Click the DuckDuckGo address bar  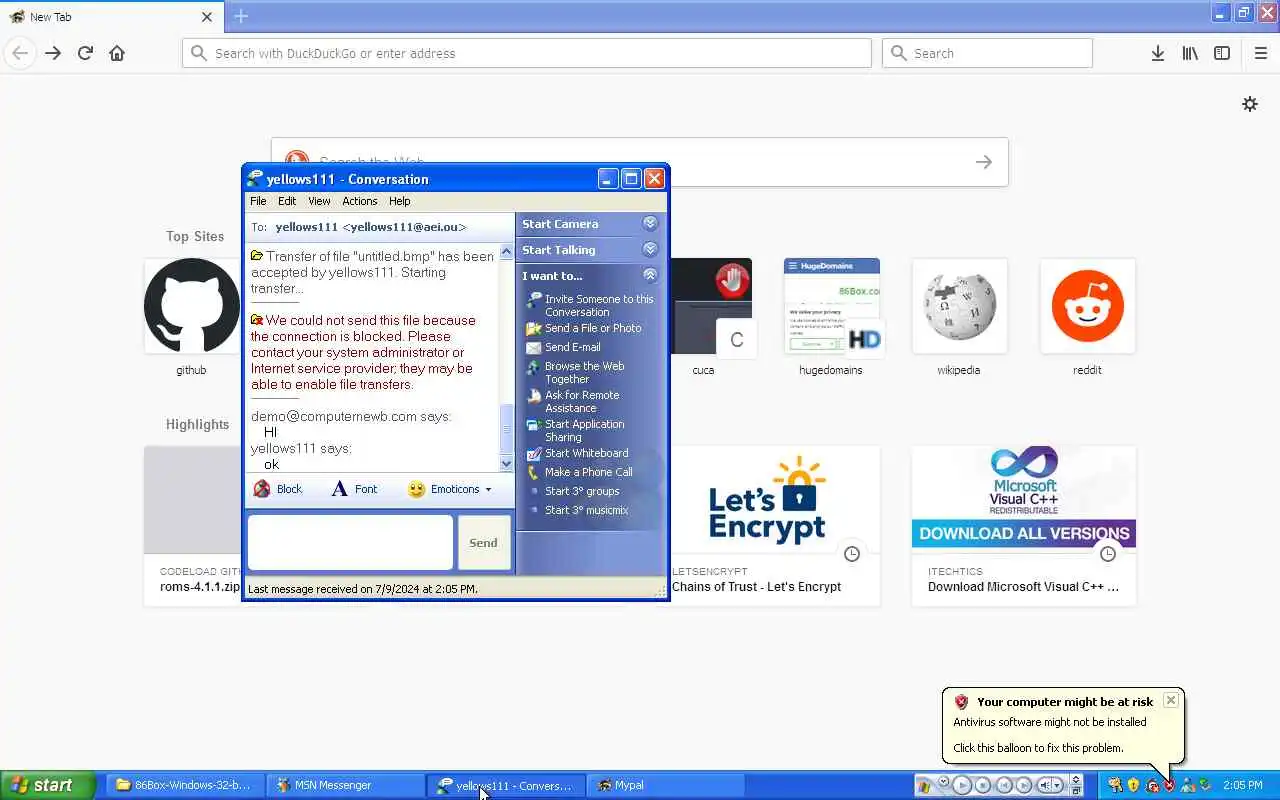(x=527, y=53)
